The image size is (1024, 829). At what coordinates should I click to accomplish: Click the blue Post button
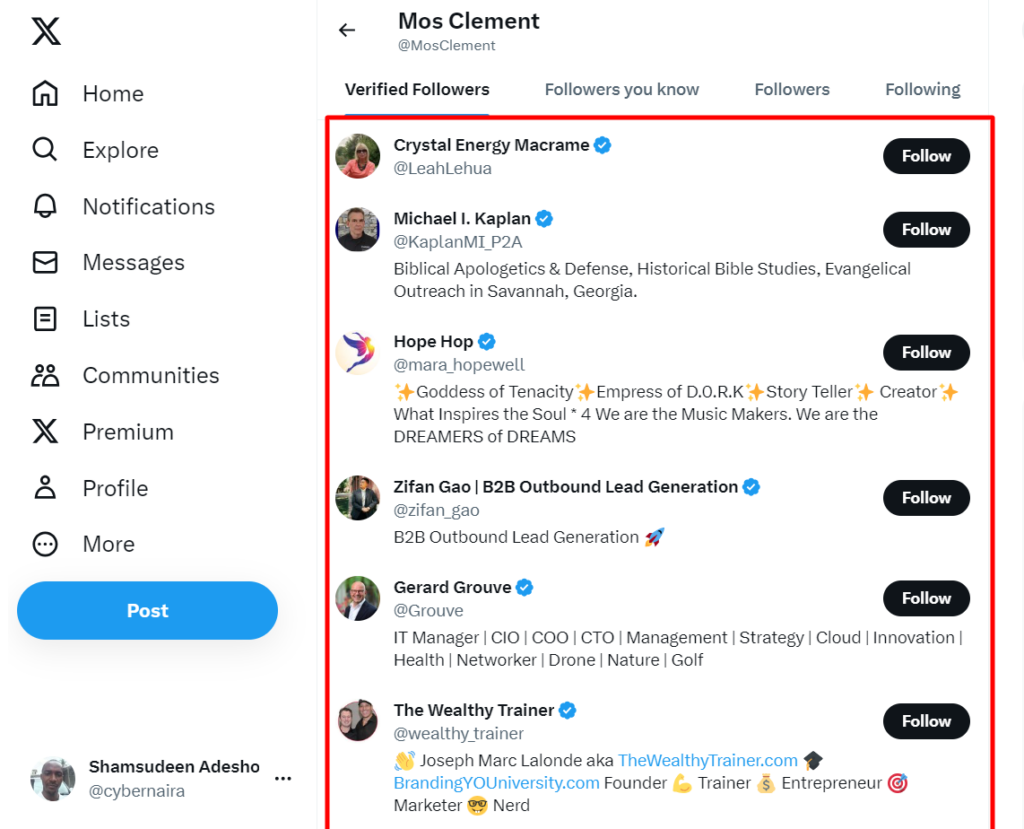(147, 610)
